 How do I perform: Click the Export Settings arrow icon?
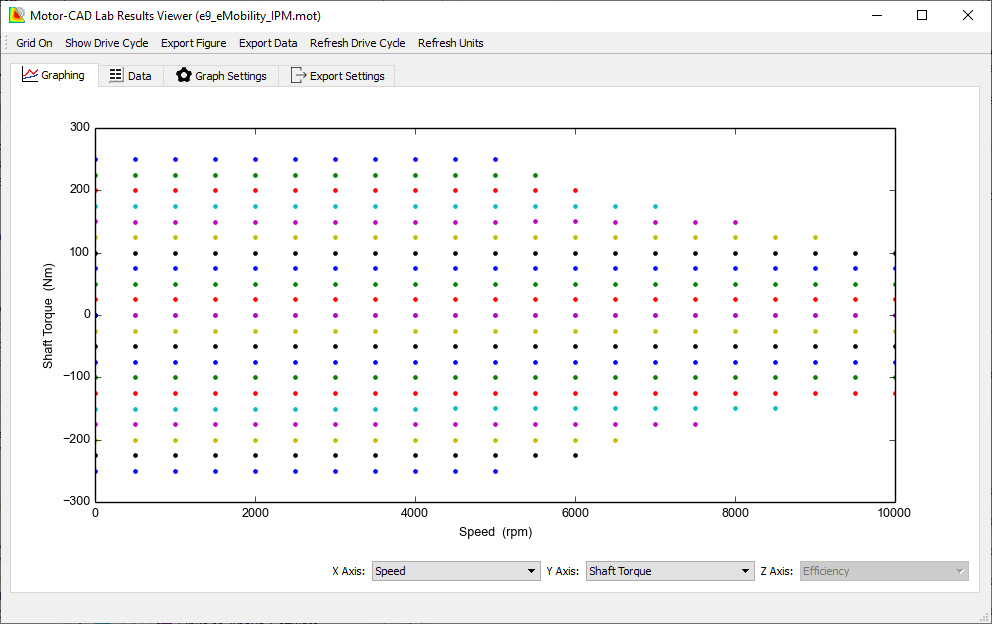(x=299, y=75)
